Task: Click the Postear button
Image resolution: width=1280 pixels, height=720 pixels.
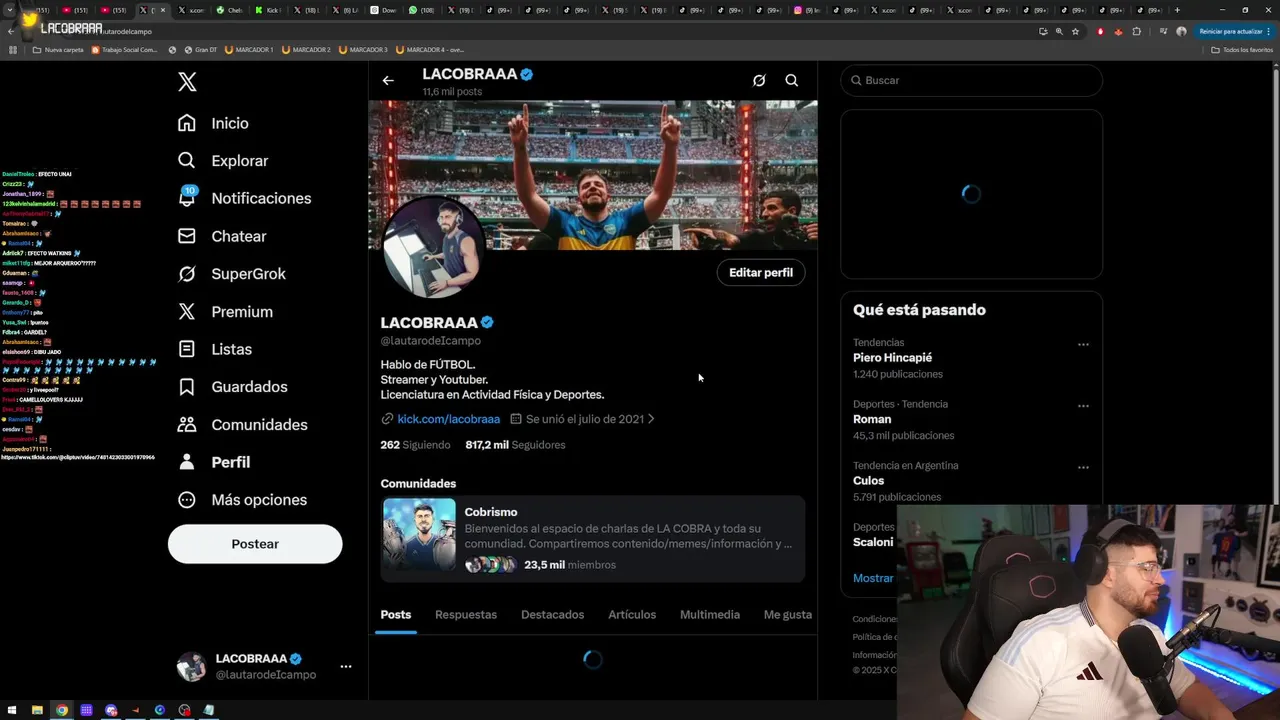Action: click(x=255, y=544)
